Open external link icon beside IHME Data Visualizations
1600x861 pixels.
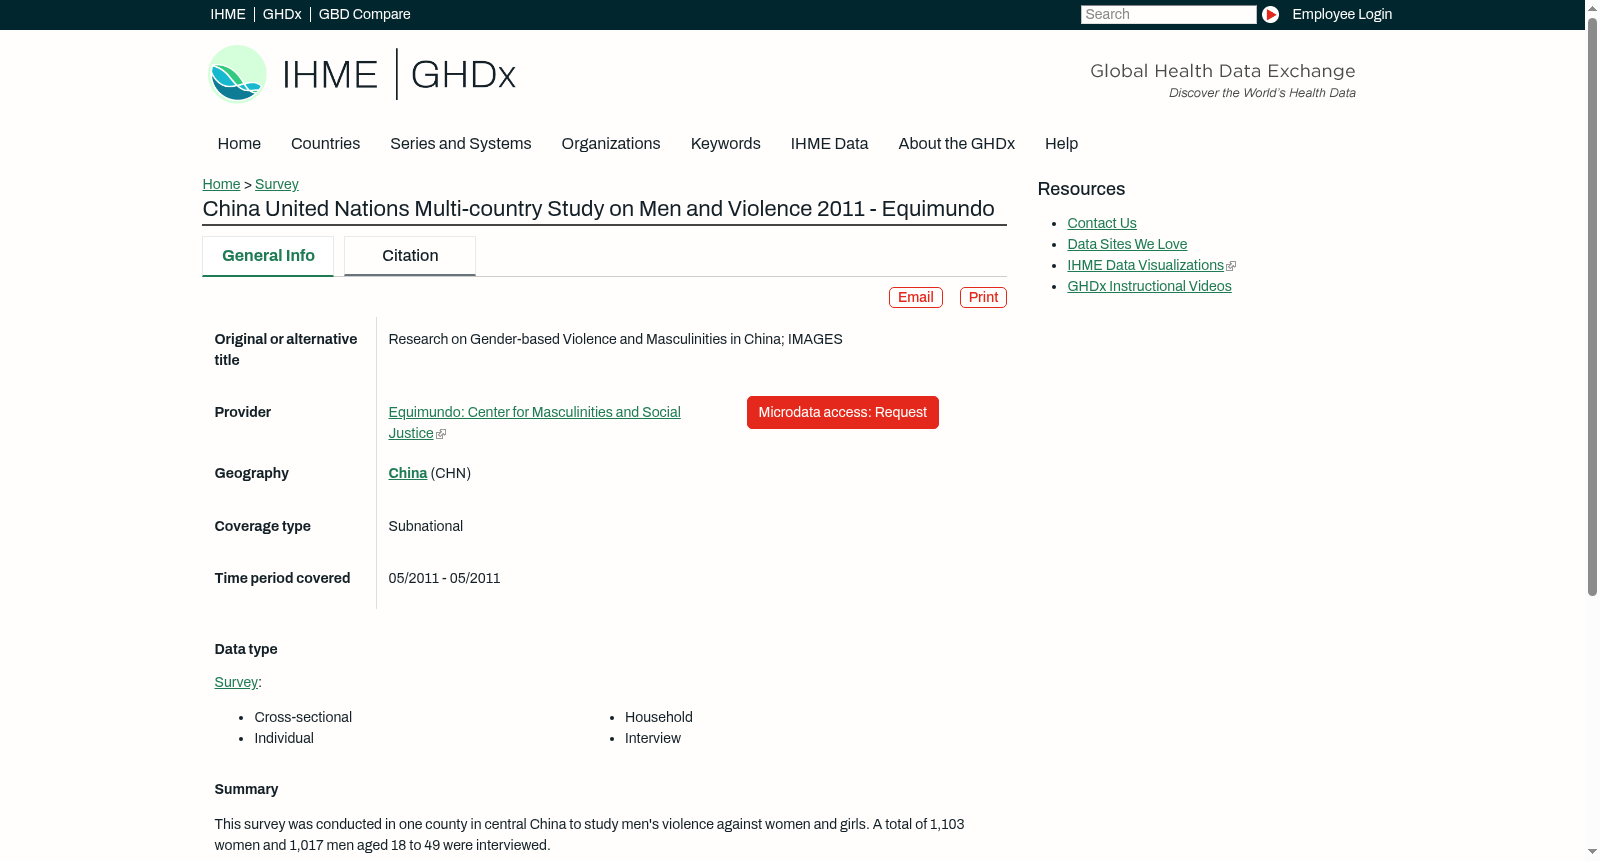coord(1231,266)
